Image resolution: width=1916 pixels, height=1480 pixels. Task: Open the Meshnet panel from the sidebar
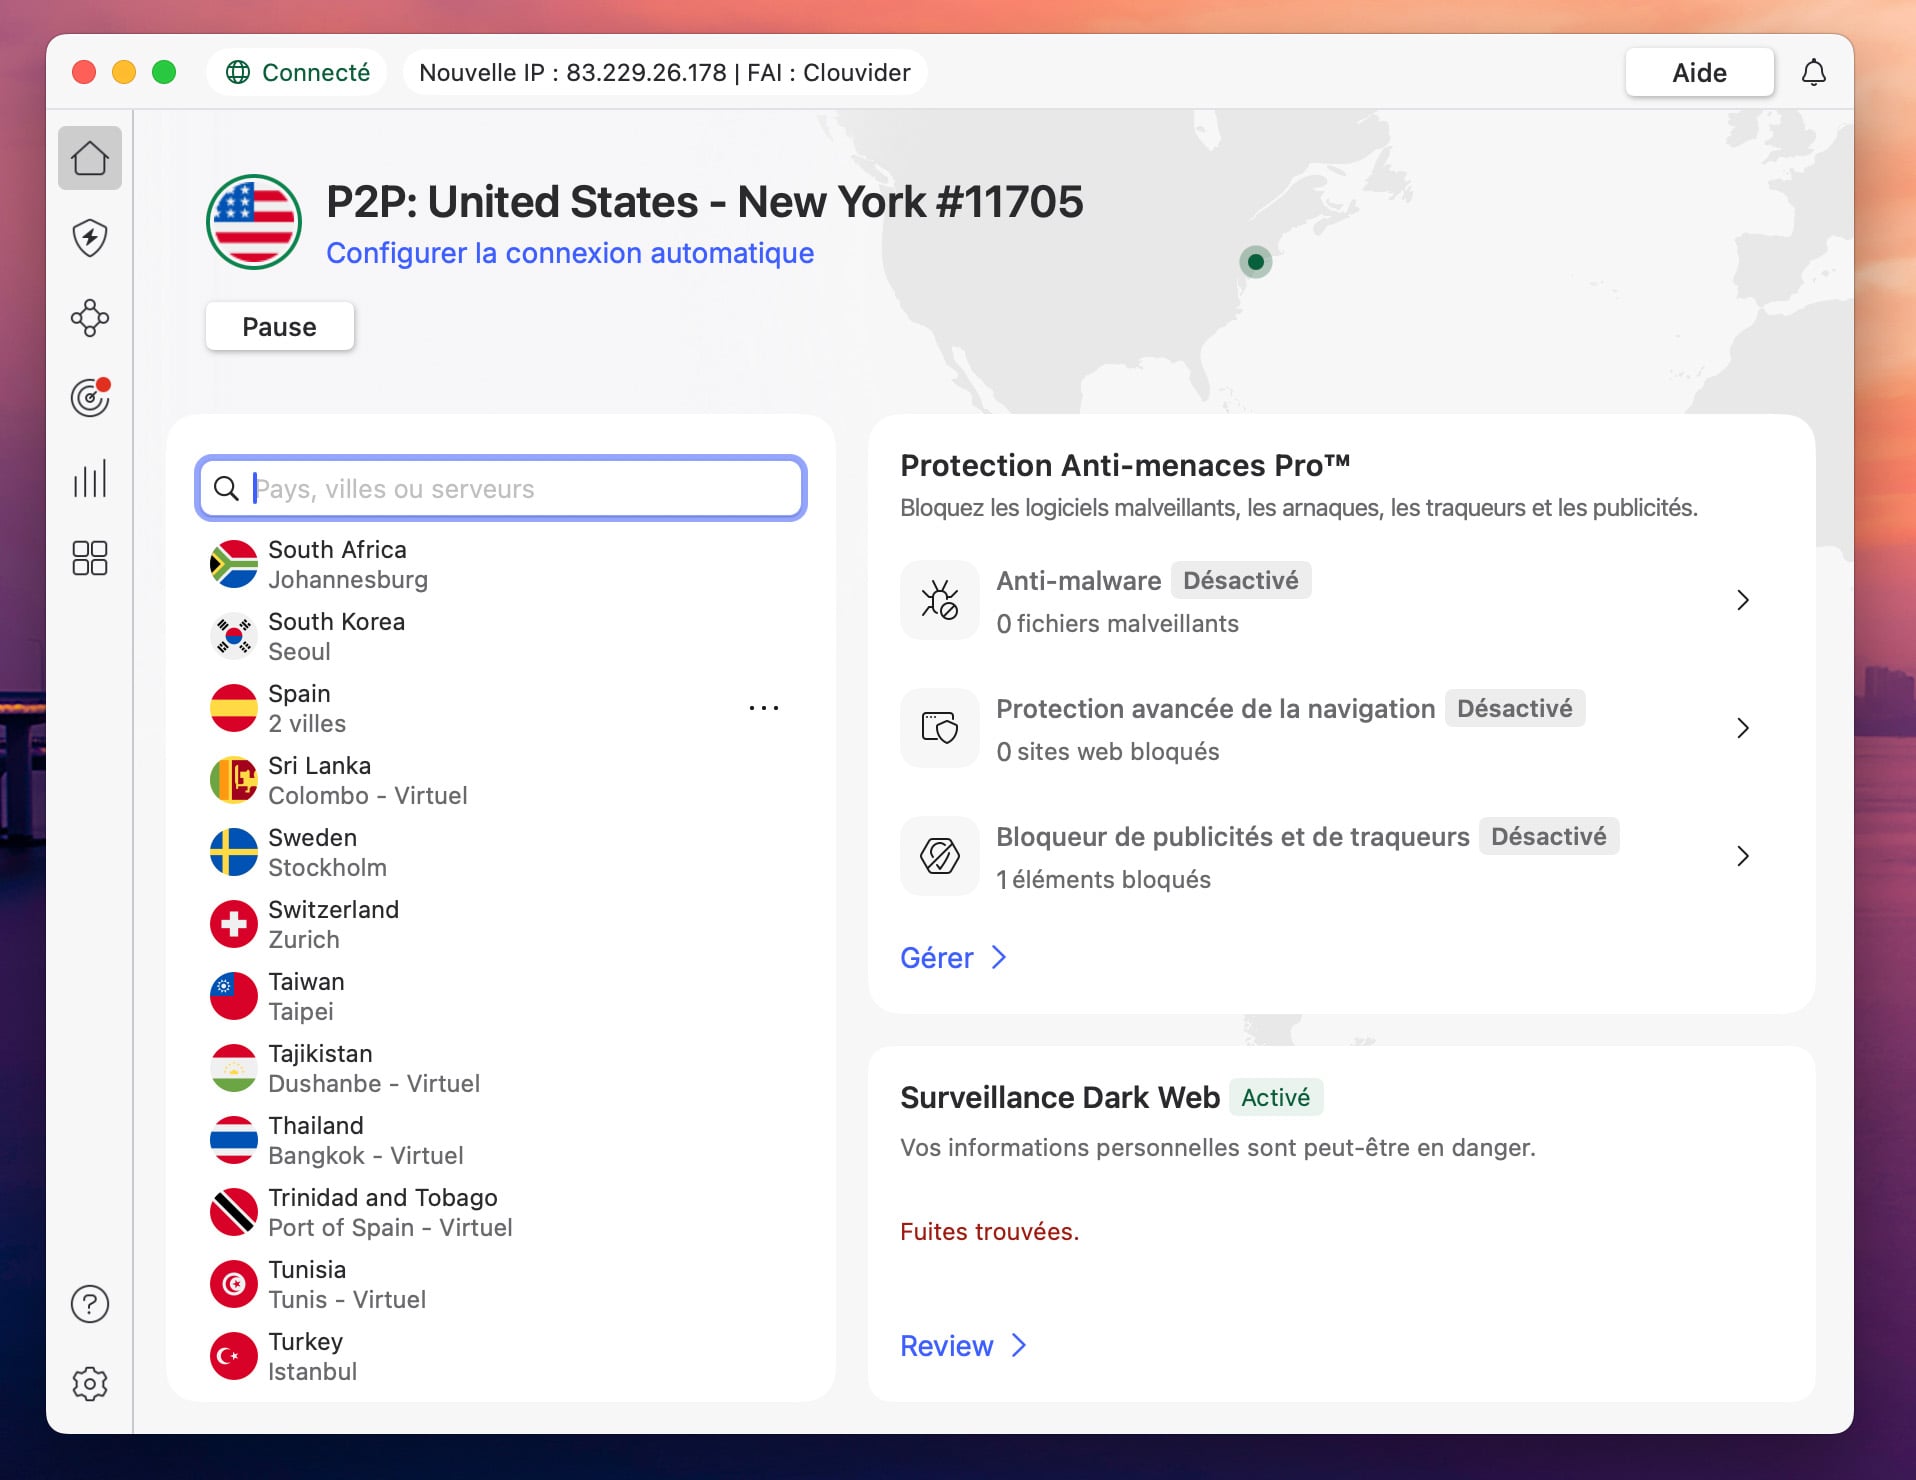pyautogui.click(x=90, y=318)
